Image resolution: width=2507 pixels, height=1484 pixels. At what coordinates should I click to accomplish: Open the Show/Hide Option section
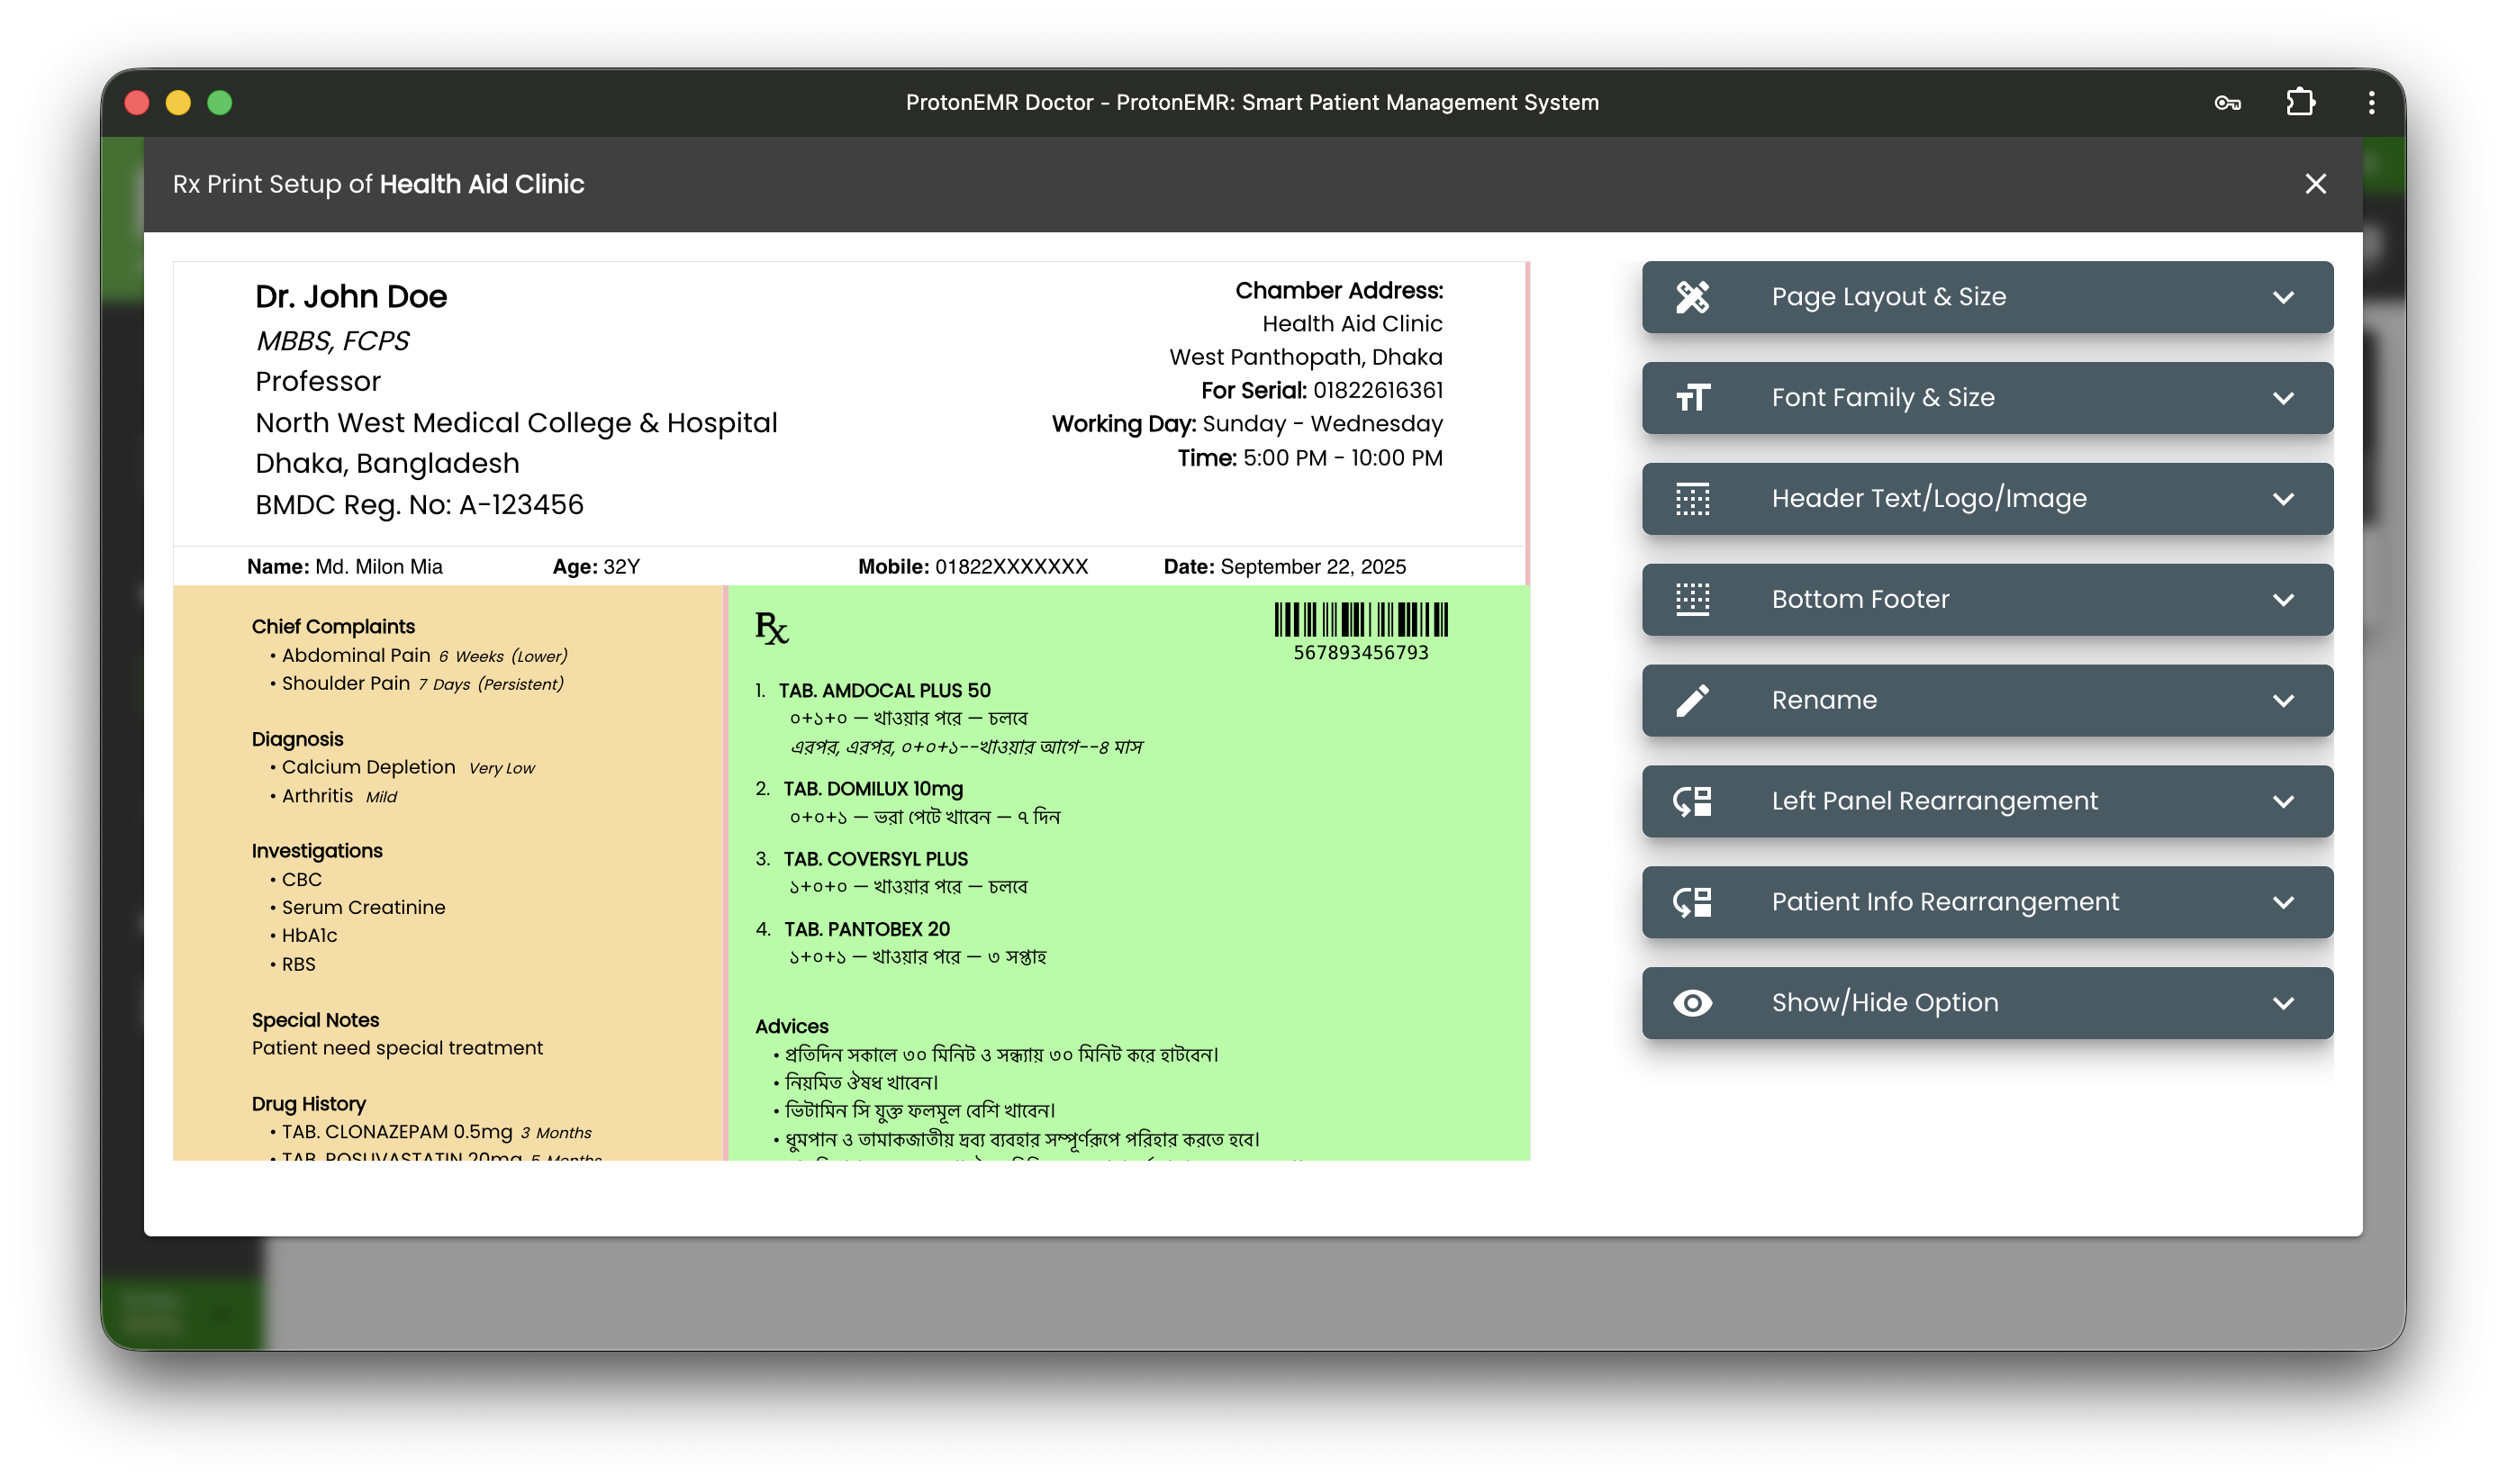[1884, 1003]
